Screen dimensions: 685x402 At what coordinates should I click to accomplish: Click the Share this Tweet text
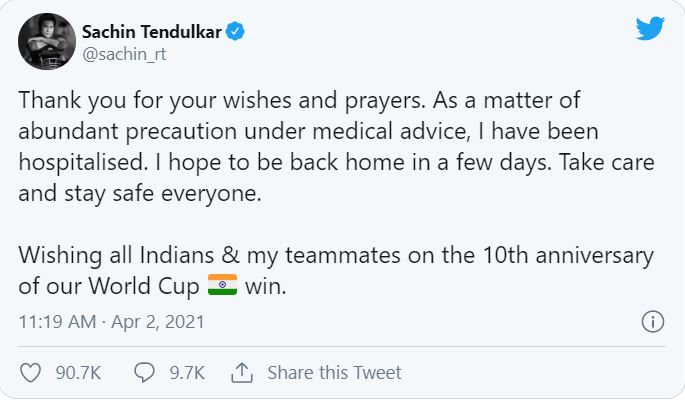334,373
